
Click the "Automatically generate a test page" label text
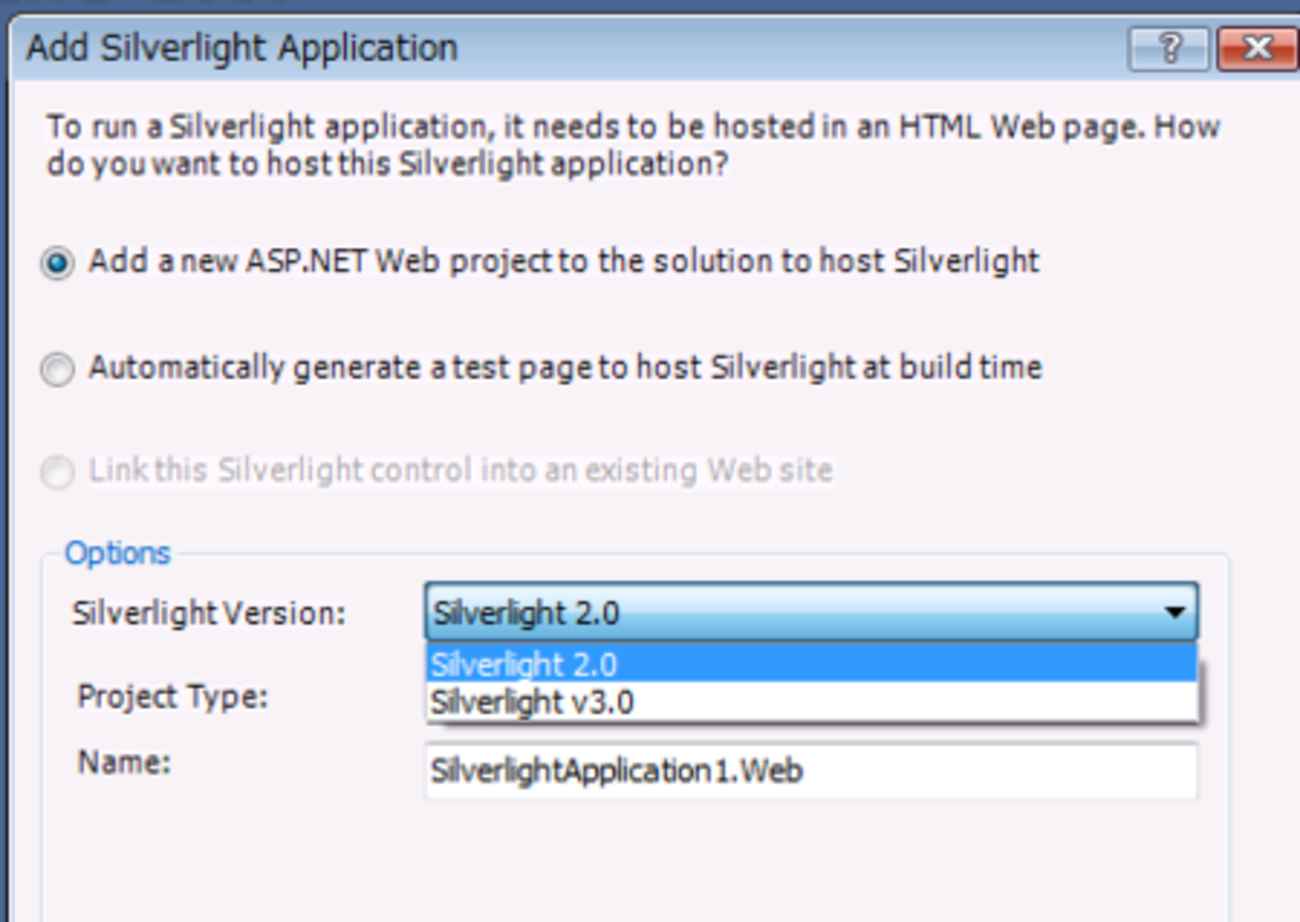pos(565,367)
